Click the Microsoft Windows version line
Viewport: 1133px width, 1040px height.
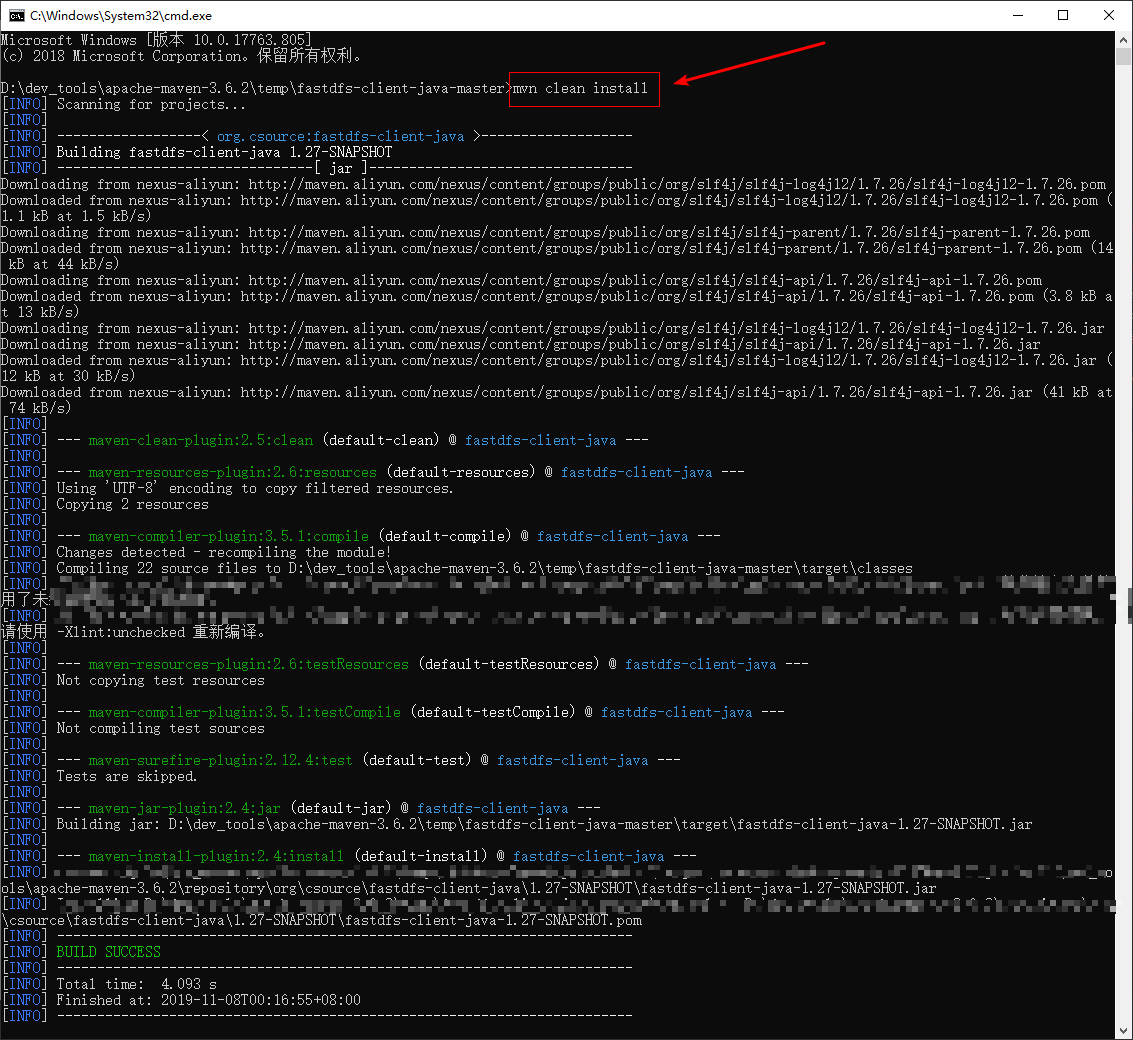(157, 40)
